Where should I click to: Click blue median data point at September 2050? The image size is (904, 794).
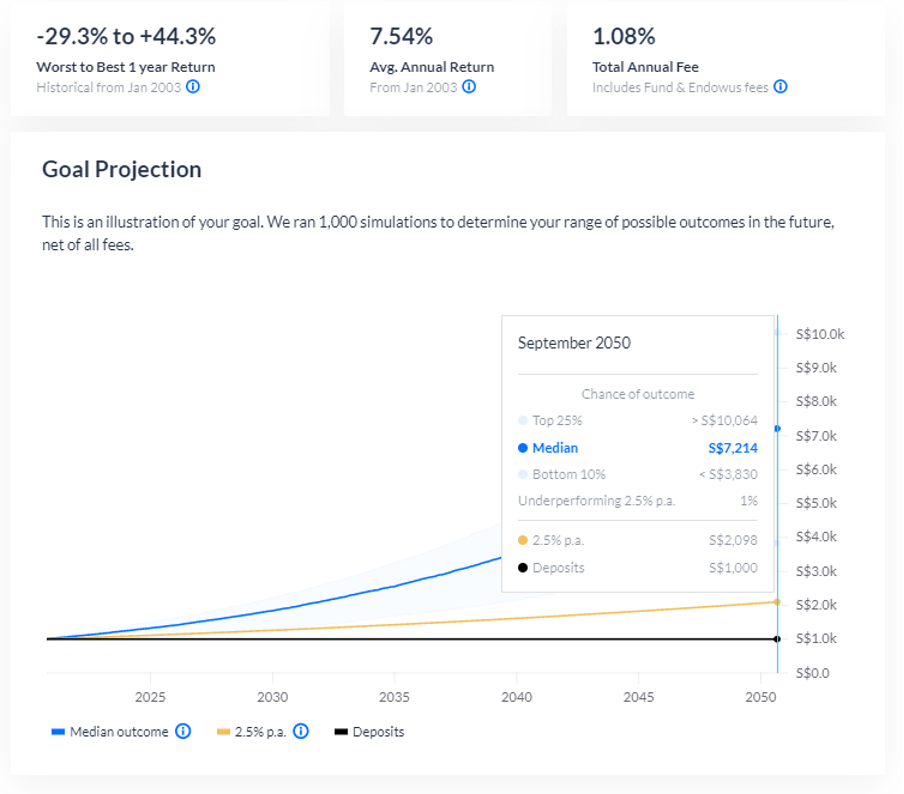click(x=777, y=428)
